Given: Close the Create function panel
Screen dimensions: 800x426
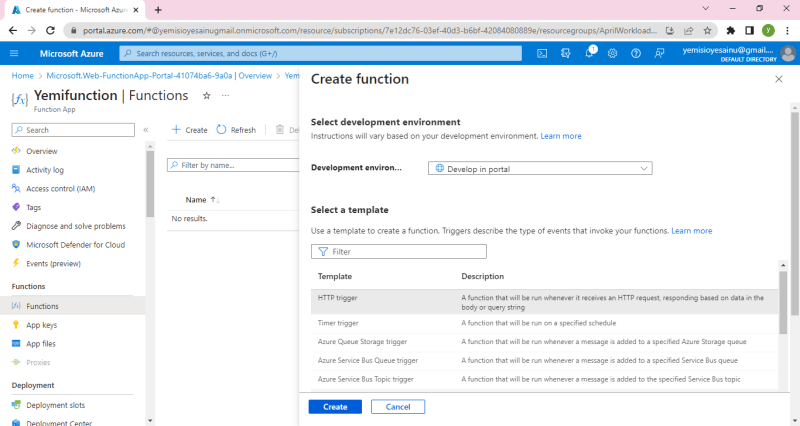Looking at the screenshot, I should [779, 79].
